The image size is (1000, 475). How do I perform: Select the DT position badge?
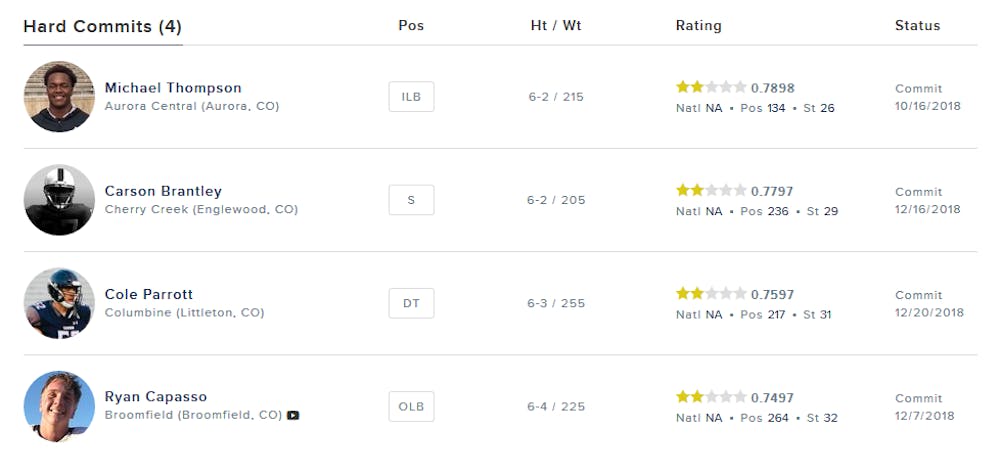click(x=411, y=303)
